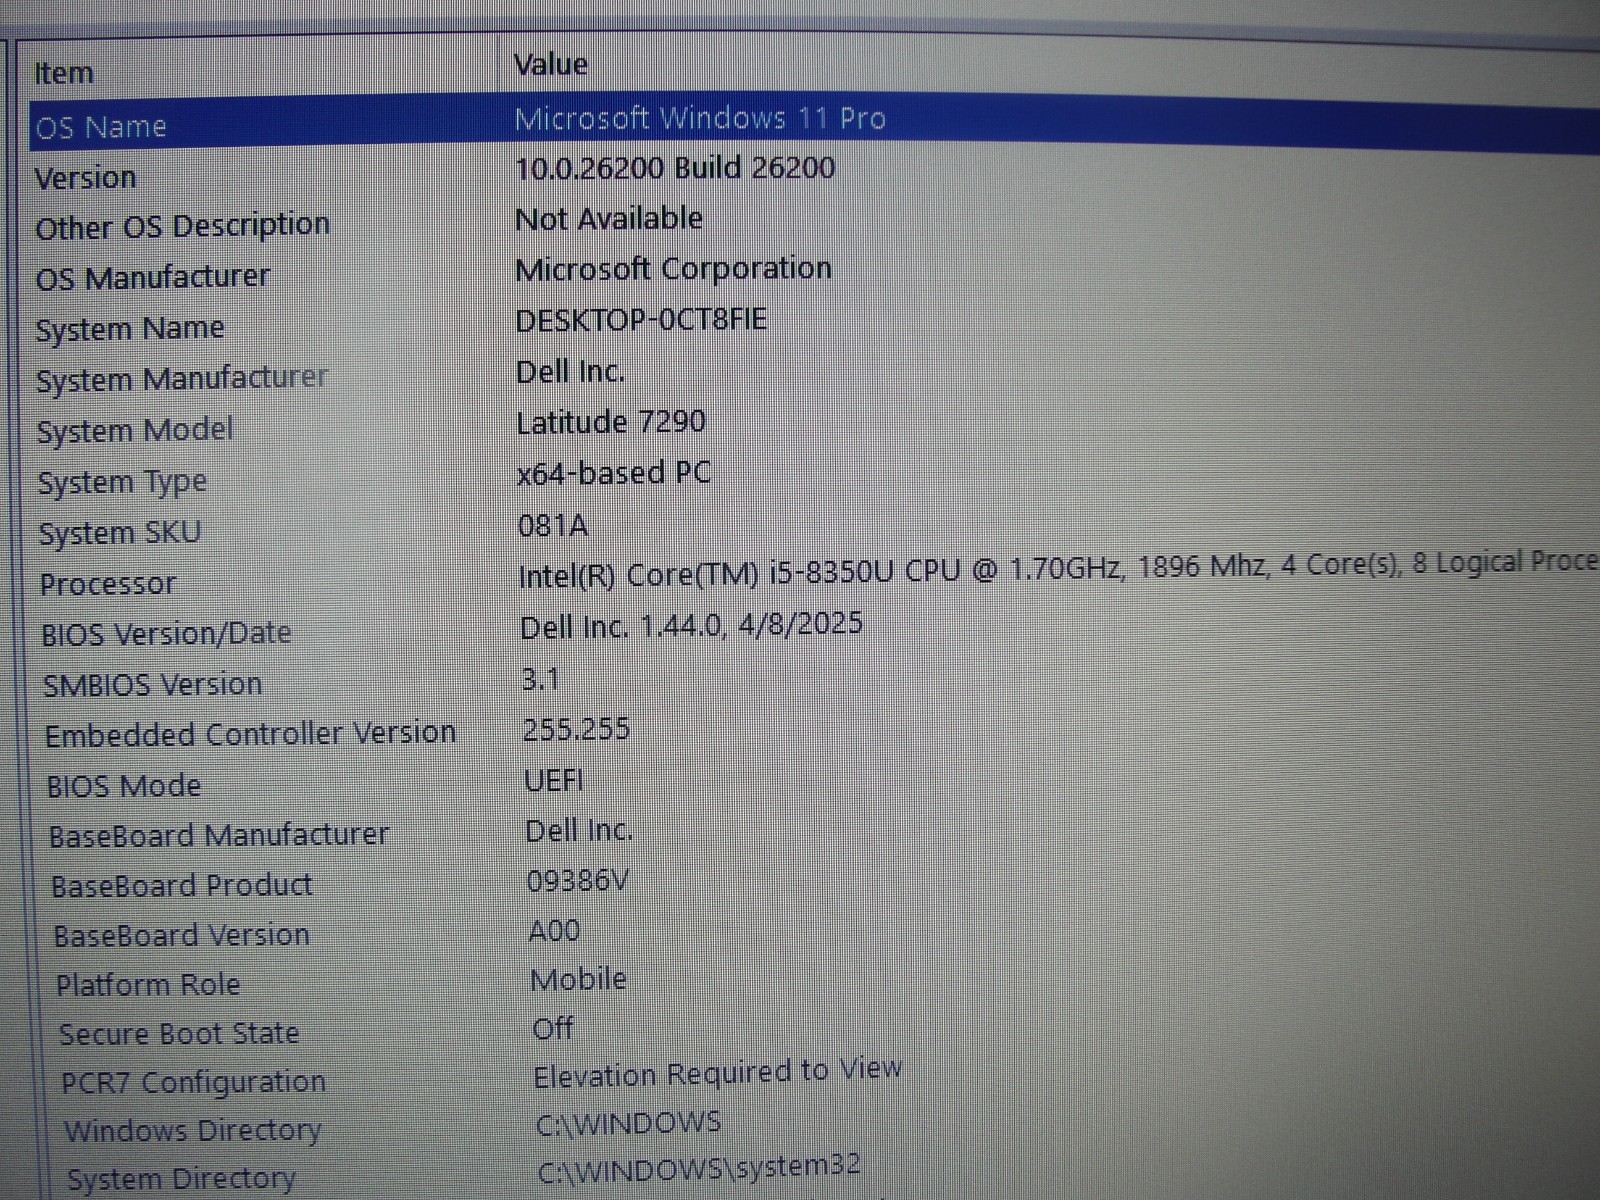Click the DESKTOP-0CT8FIE value
The height and width of the screenshot is (1200, 1600).
click(641, 320)
